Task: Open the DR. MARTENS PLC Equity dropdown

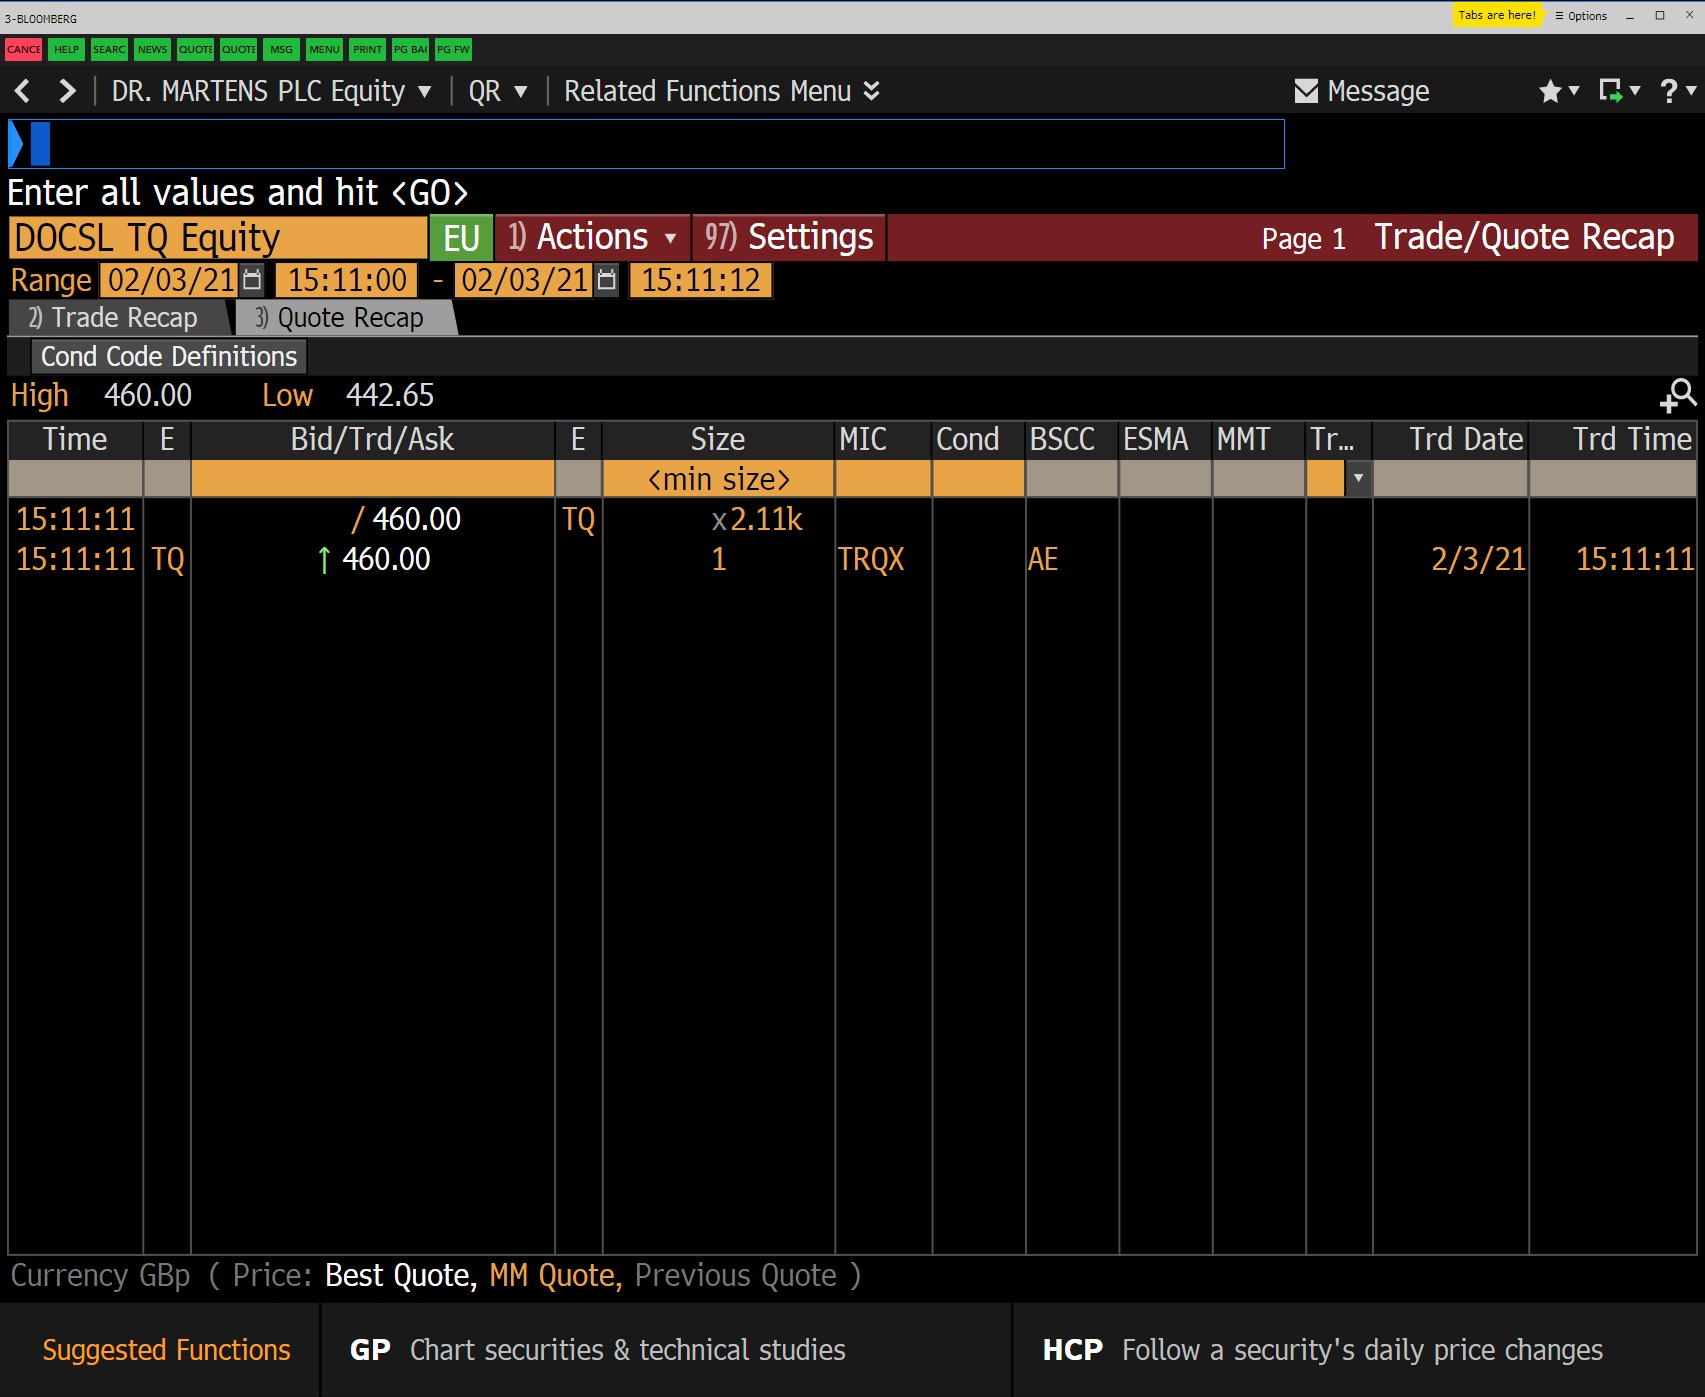Action: tap(271, 91)
